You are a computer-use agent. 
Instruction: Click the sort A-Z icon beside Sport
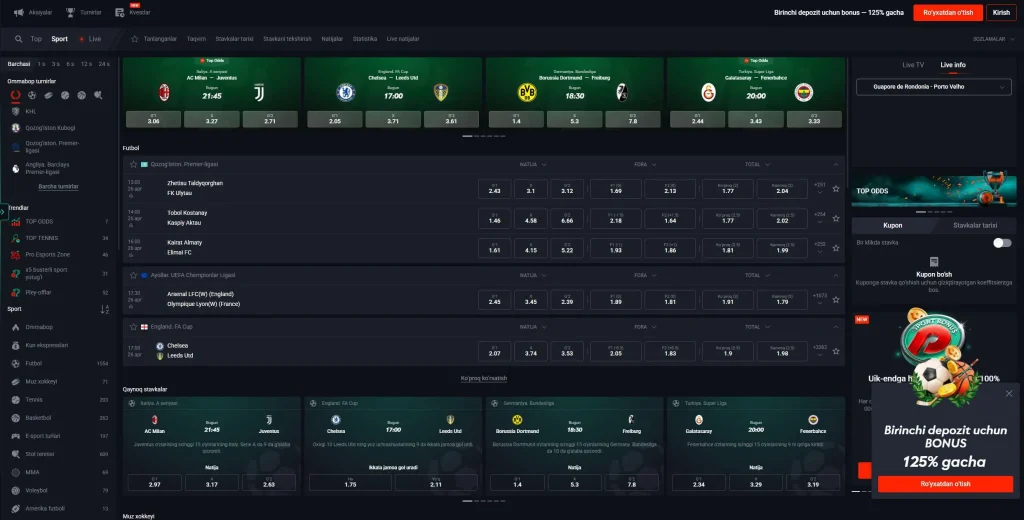tap(104, 310)
